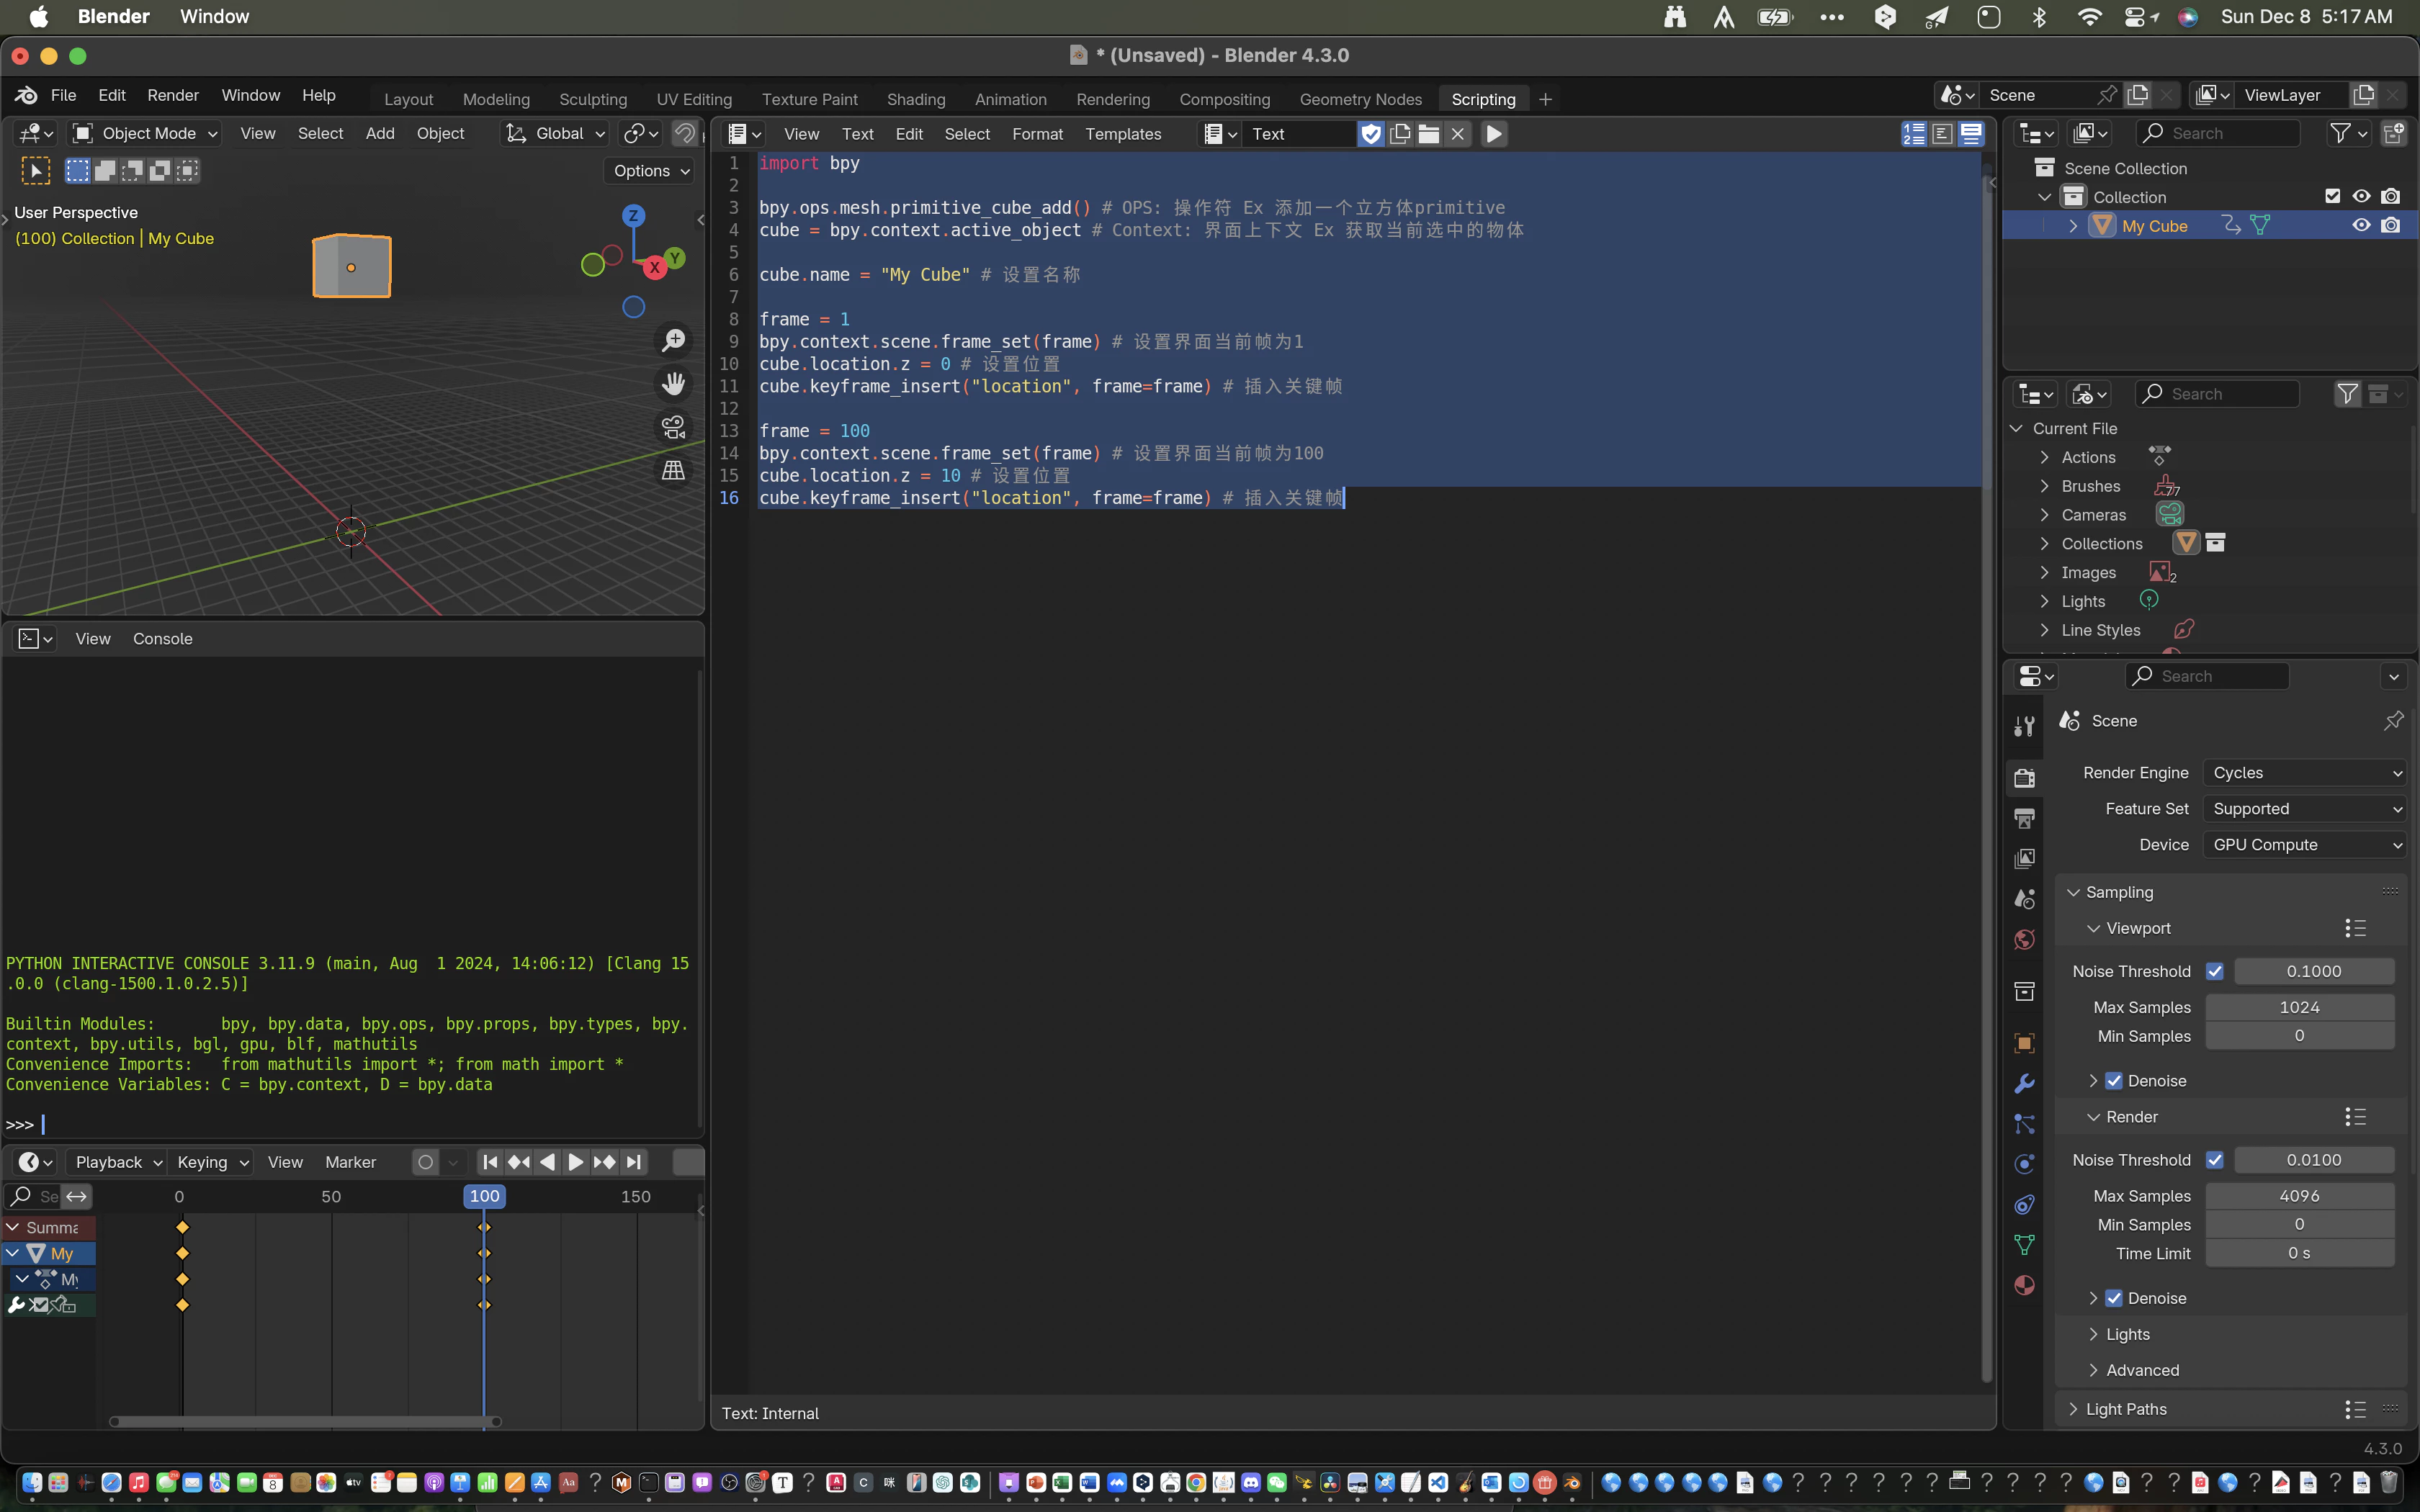Image resolution: width=2420 pixels, height=1512 pixels.
Task: Open a text file with the folder icon
Action: (x=1429, y=133)
